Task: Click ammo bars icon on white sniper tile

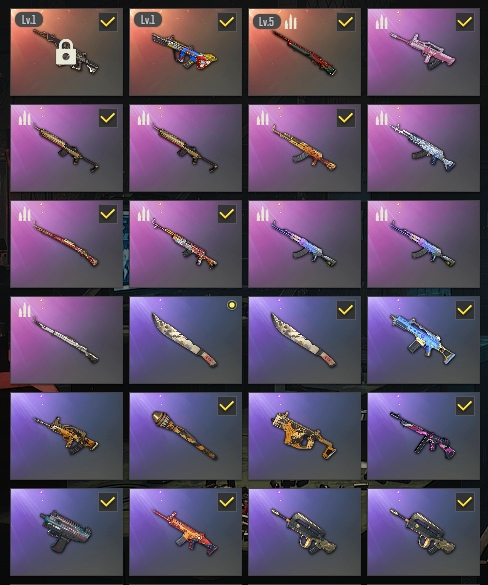Action: pyautogui.click(x=25, y=310)
